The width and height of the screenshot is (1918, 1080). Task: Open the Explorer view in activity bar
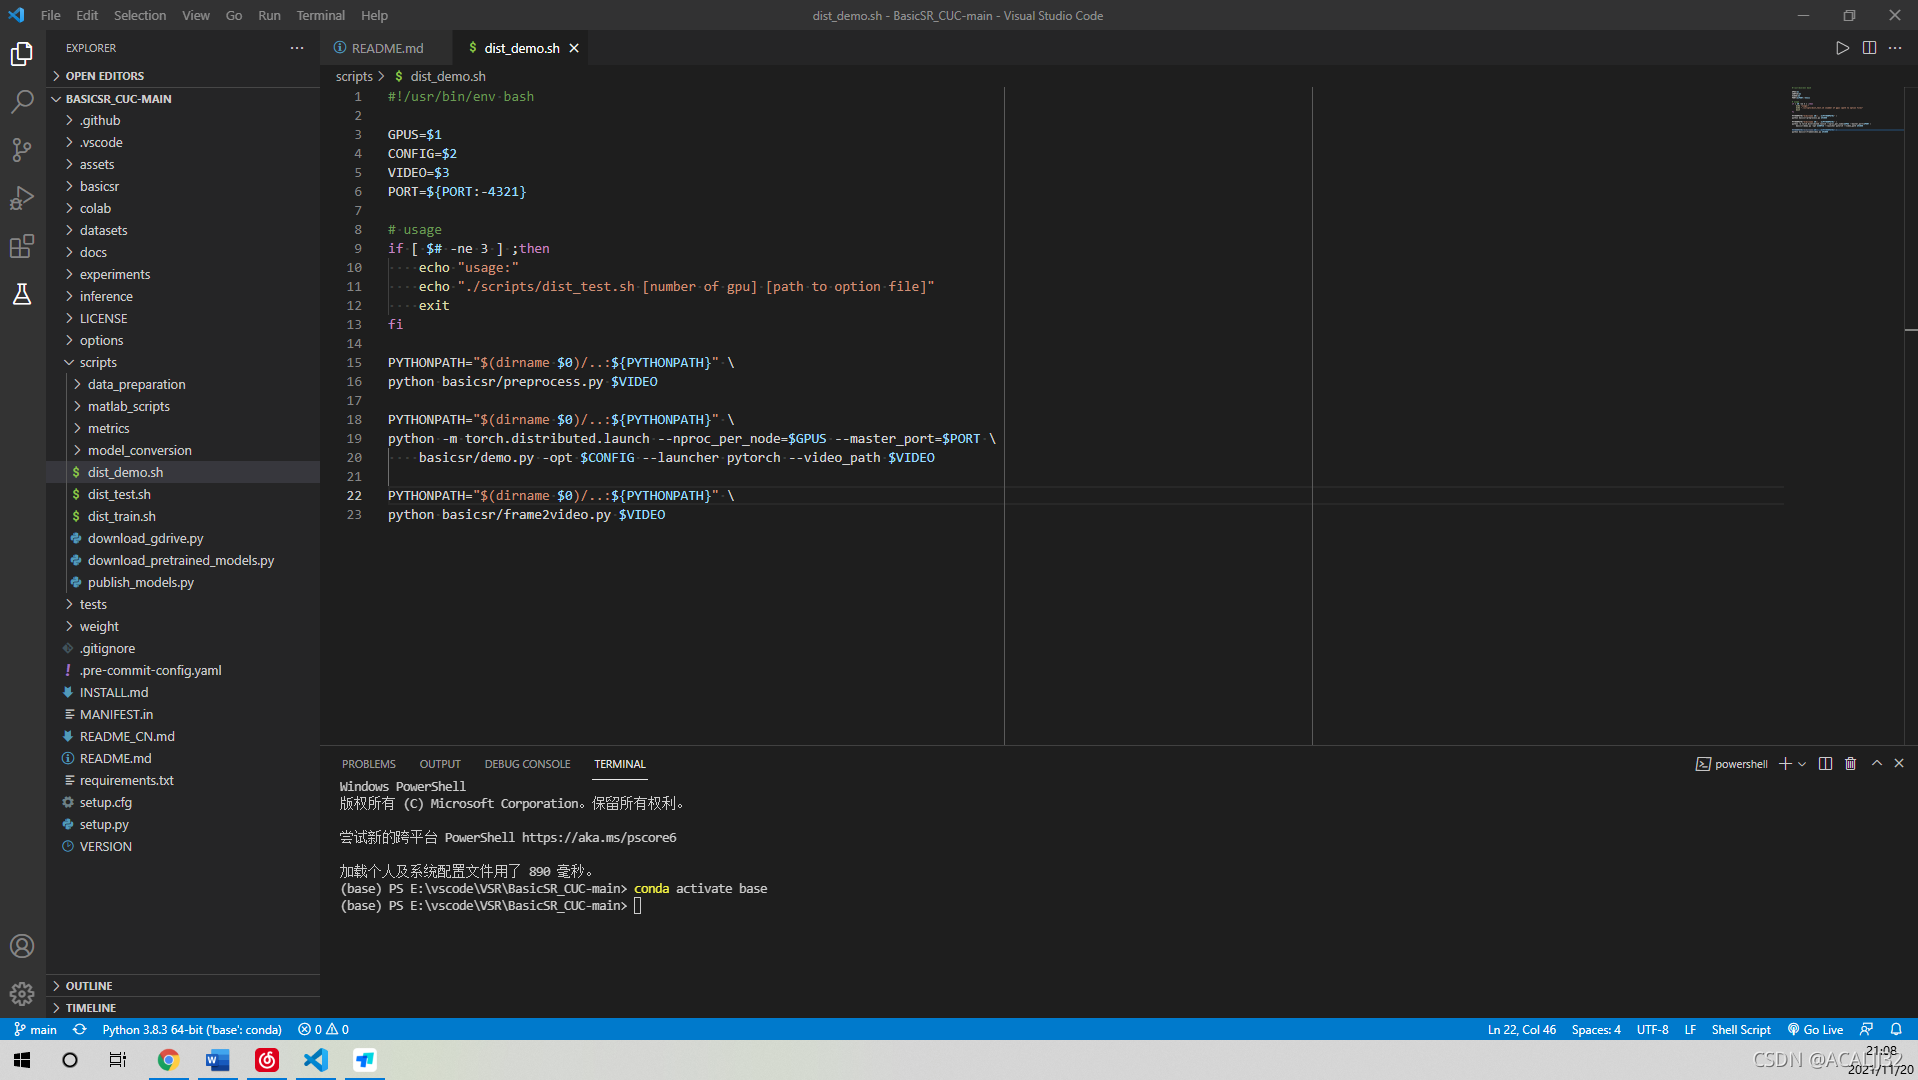pyautogui.click(x=22, y=54)
